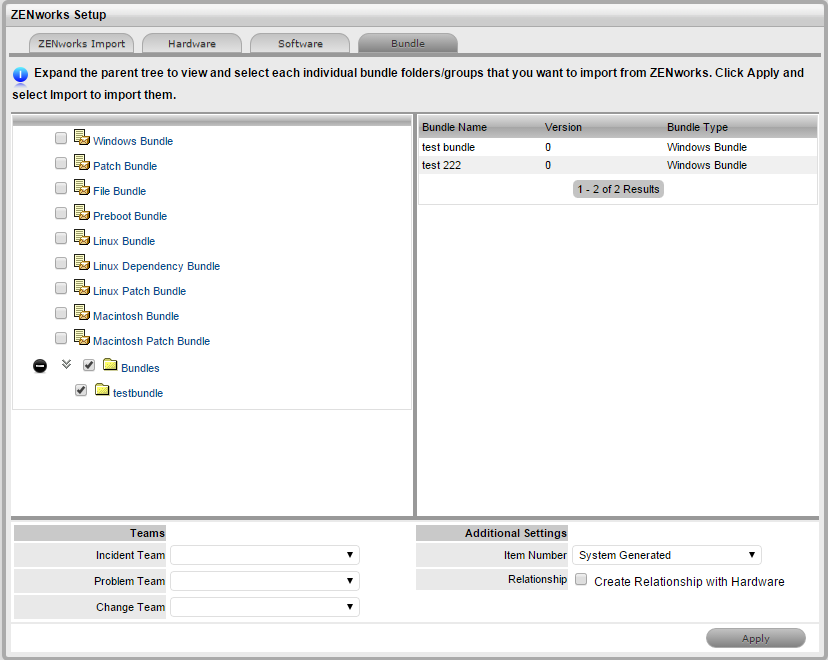Open the Change Team dropdown

265,607
